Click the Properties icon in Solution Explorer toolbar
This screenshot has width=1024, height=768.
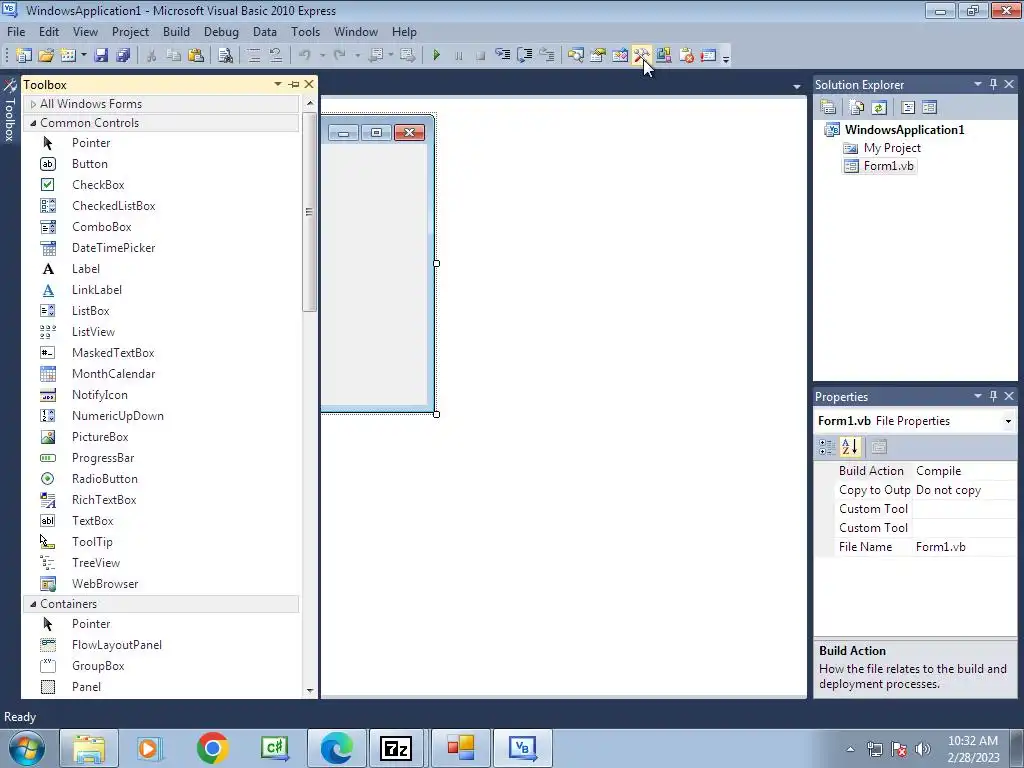pos(828,107)
